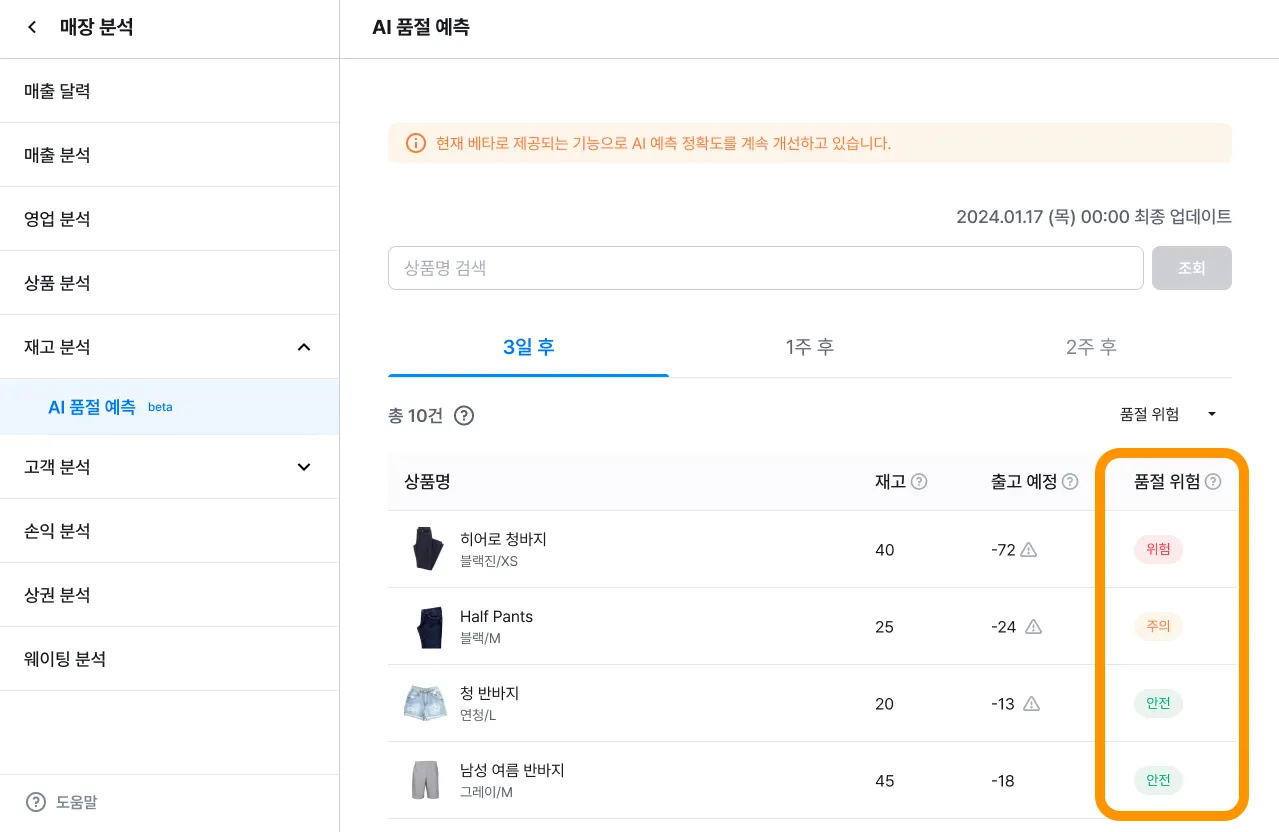Click the help icon beside 총 10건
Image resolution: width=1279 pixels, height=832 pixels.
pyautogui.click(x=464, y=415)
